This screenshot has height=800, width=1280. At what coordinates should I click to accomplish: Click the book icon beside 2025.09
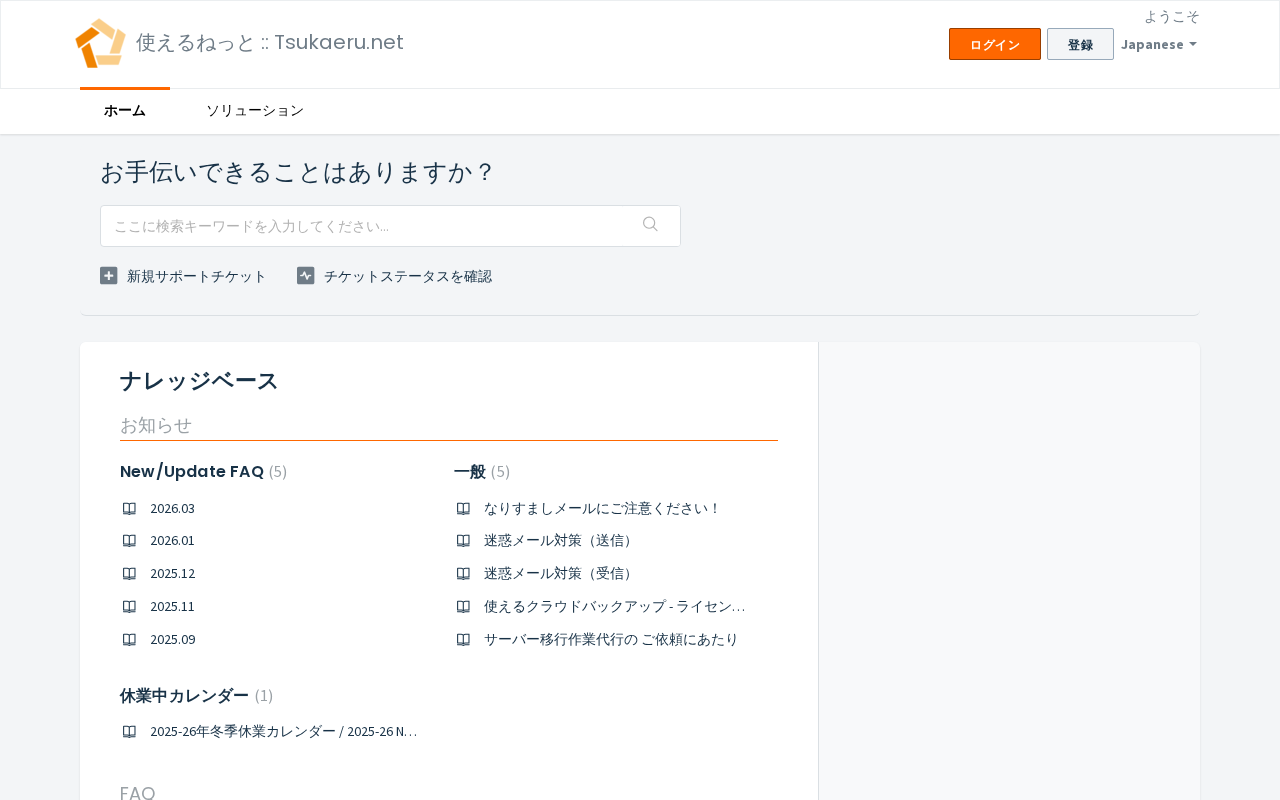(129, 639)
